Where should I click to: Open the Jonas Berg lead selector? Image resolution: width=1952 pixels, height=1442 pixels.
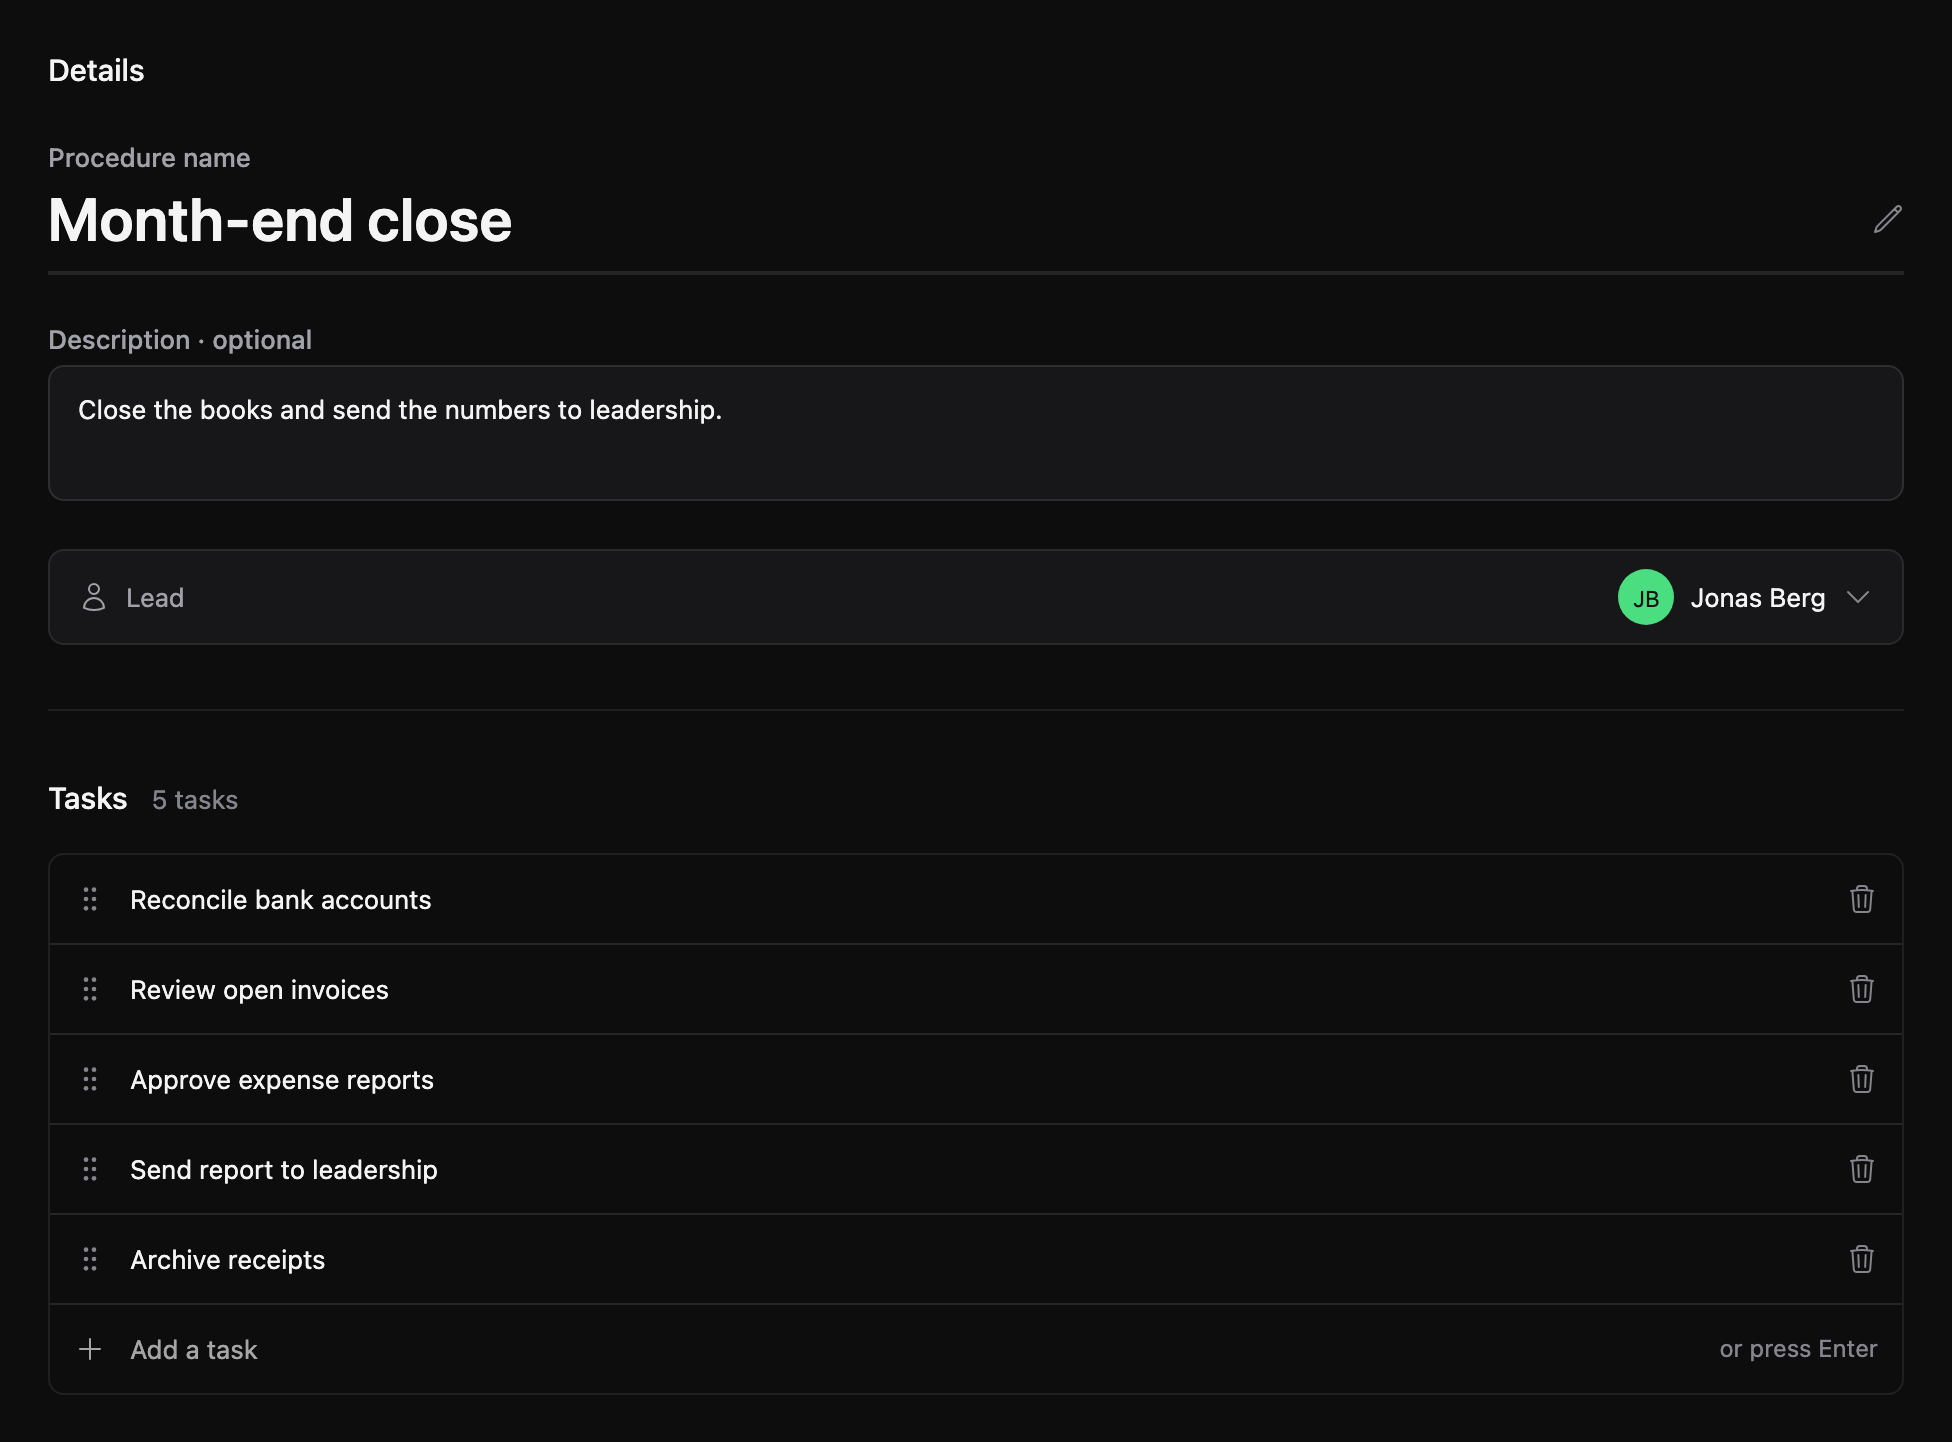(1744, 597)
